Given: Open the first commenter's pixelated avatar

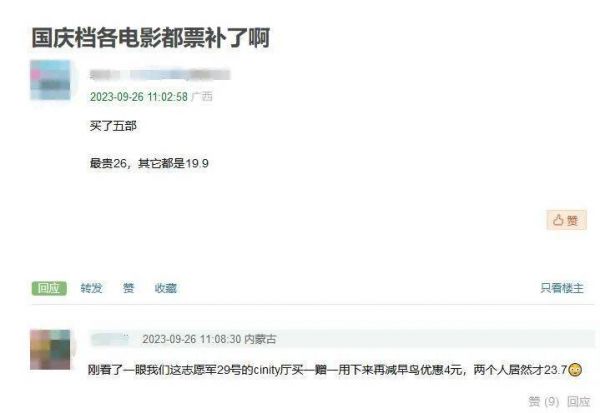Looking at the screenshot, I should pos(50,349).
